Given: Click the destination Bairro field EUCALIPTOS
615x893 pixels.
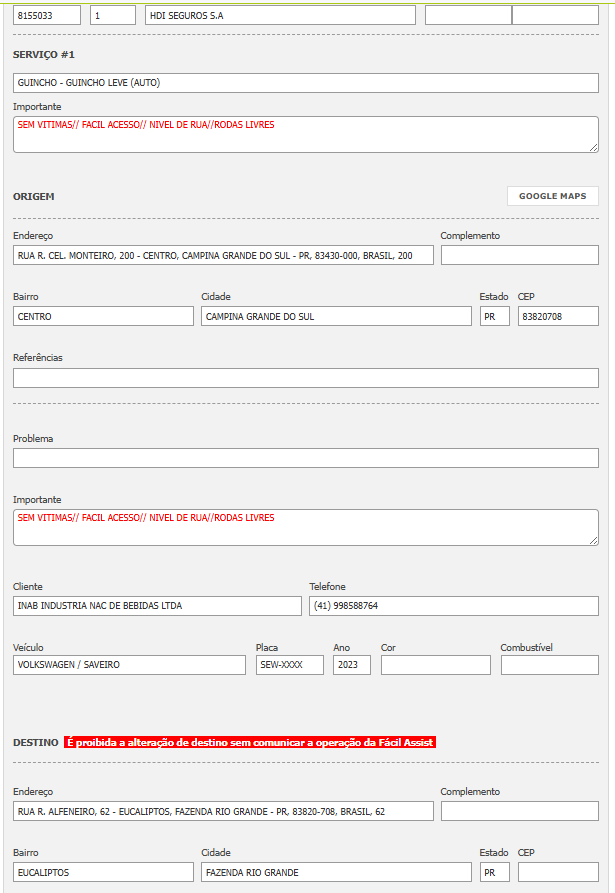Looking at the screenshot, I should tap(103, 872).
